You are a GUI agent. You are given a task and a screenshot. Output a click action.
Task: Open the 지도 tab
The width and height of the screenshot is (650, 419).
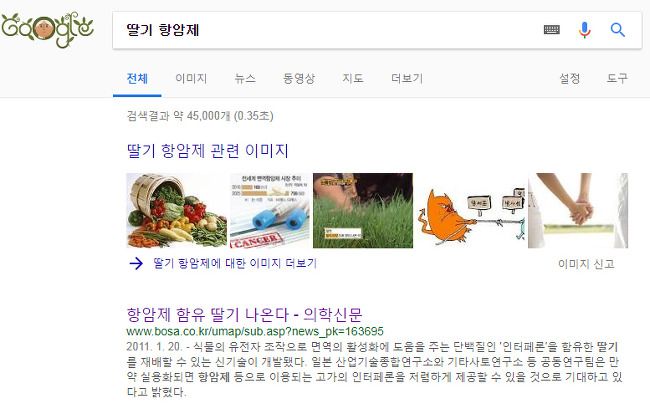[x=353, y=78]
